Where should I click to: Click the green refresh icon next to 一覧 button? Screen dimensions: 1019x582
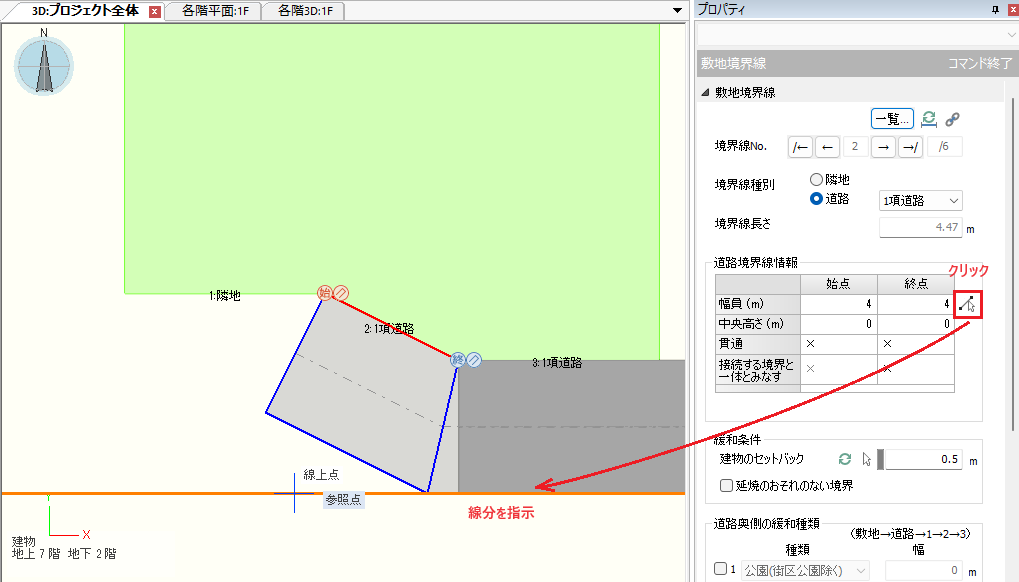pos(929,118)
